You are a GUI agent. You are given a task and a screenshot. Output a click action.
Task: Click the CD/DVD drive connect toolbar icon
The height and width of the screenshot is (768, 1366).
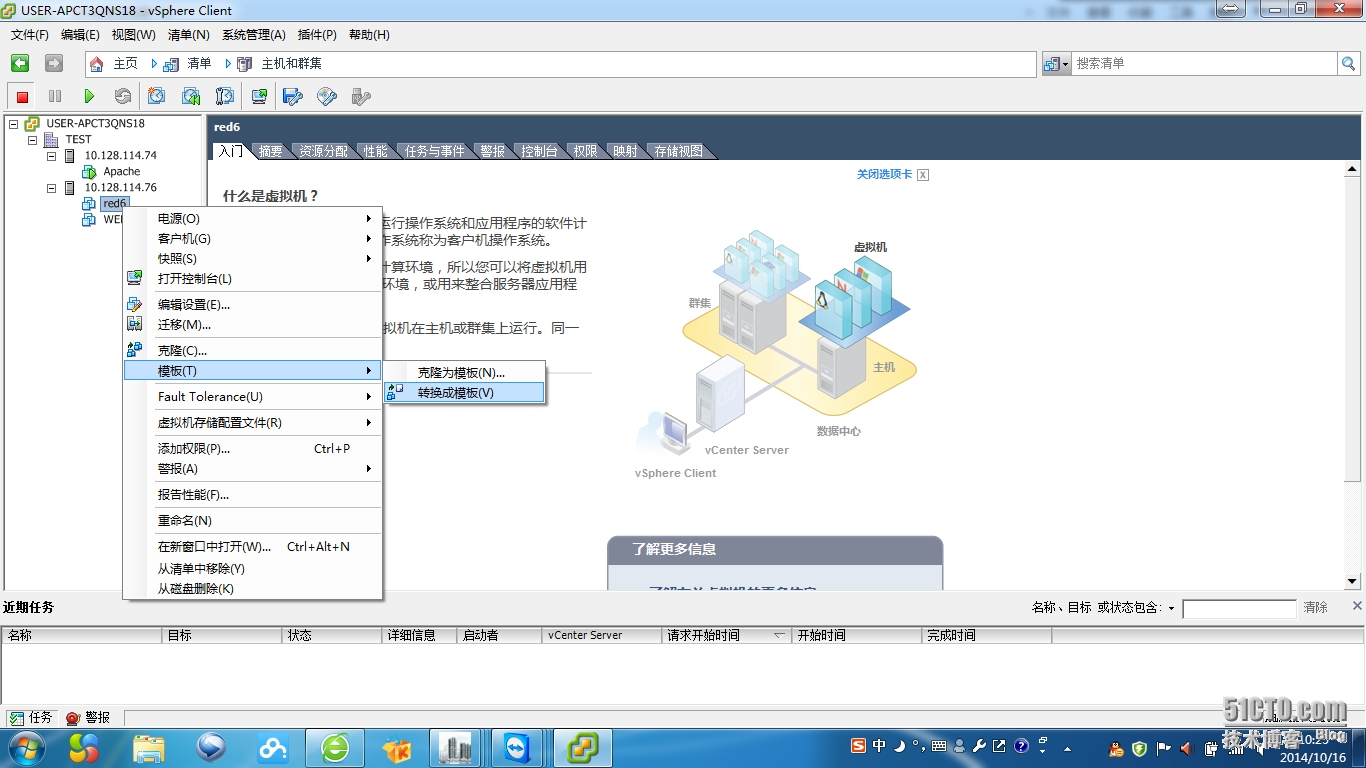click(327, 96)
